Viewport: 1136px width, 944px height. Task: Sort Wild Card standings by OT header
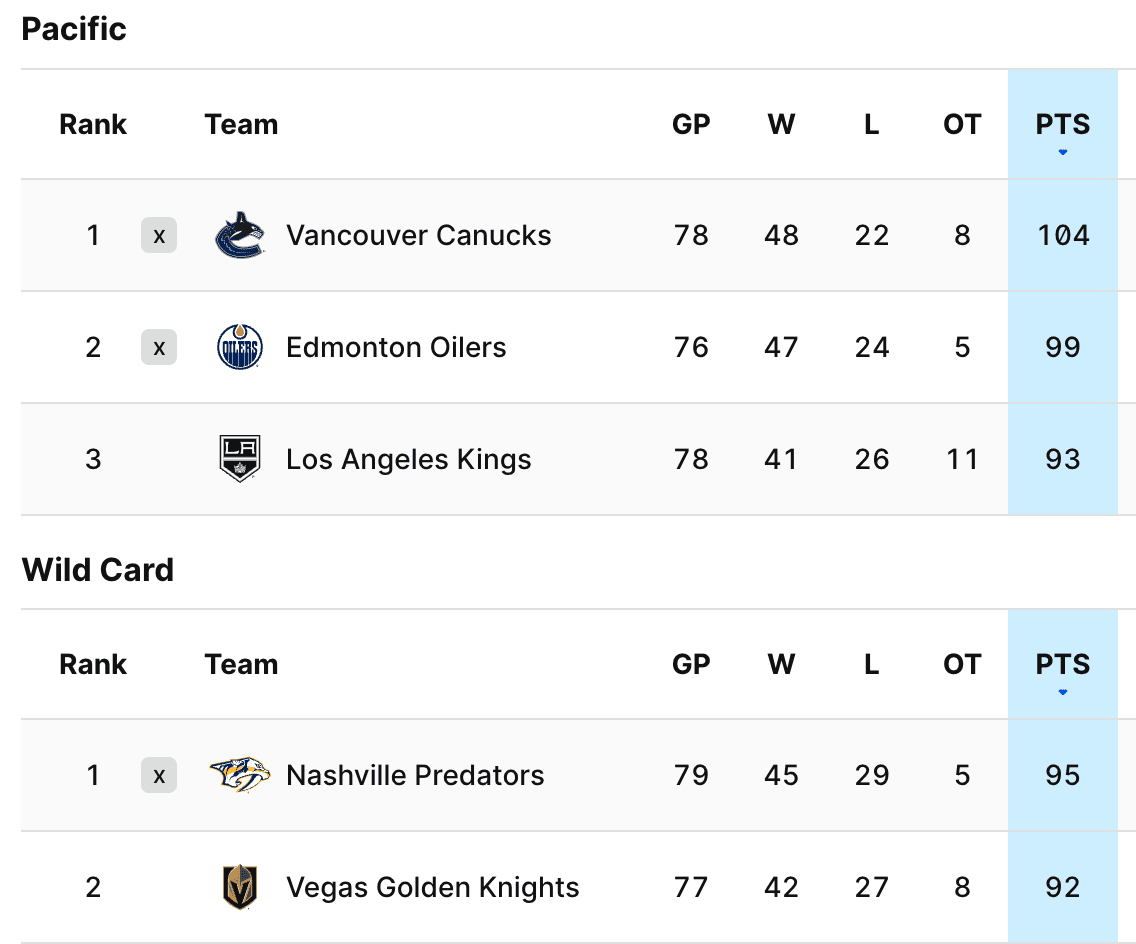pos(962,665)
